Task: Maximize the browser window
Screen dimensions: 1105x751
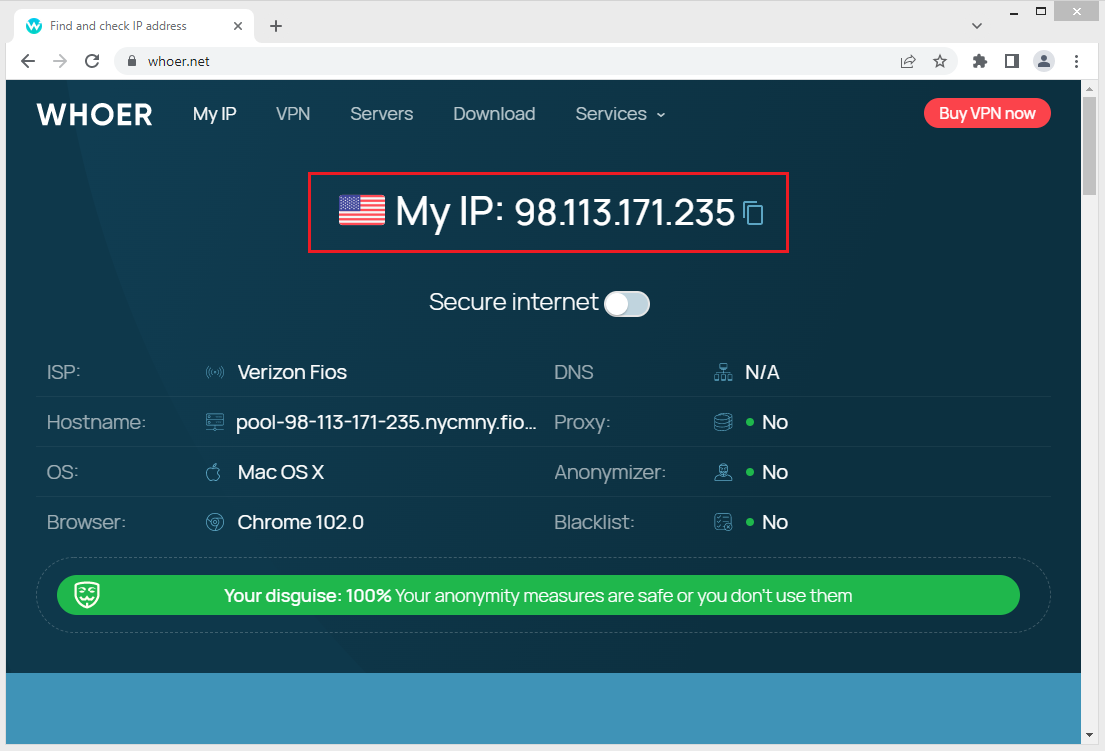Action: pyautogui.click(x=1041, y=11)
